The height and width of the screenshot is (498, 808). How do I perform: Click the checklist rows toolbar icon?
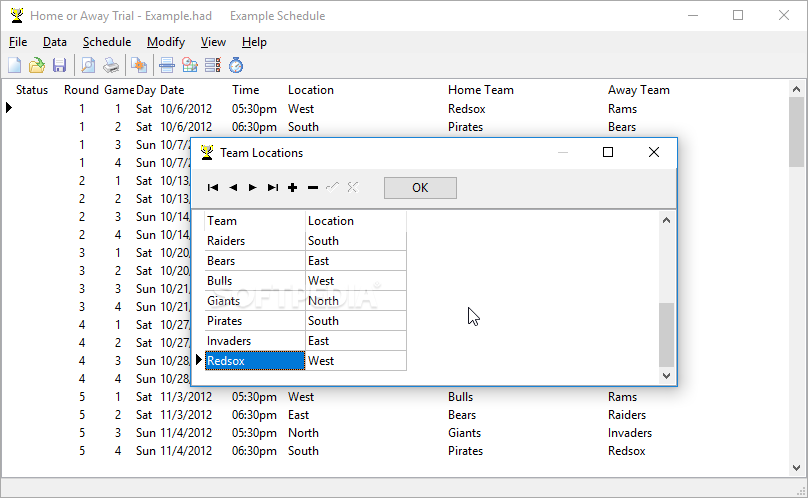(x=213, y=65)
